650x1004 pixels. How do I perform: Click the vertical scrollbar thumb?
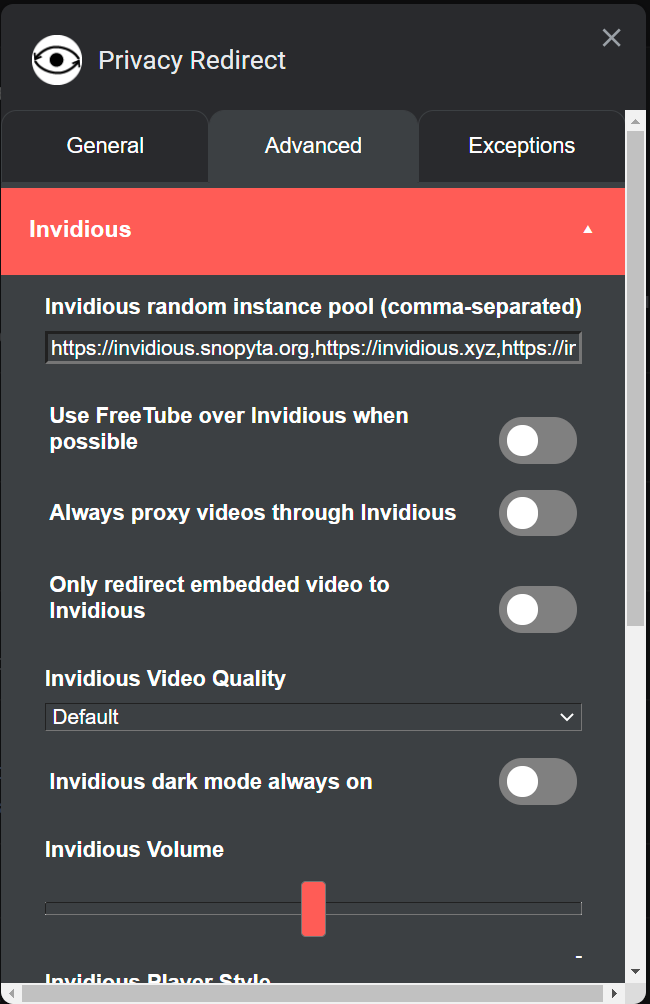pyautogui.click(x=635, y=380)
